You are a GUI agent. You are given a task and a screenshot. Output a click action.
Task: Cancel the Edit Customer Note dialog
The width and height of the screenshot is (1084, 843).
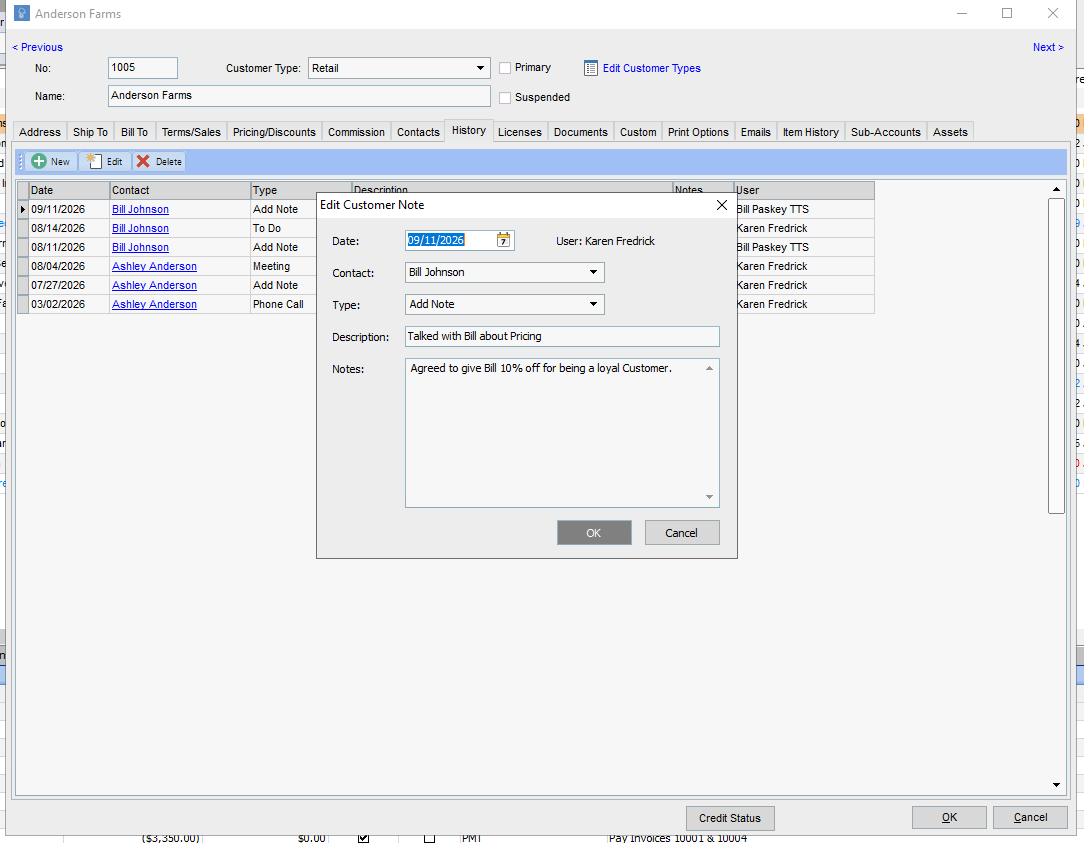pyautogui.click(x=682, y=532)
